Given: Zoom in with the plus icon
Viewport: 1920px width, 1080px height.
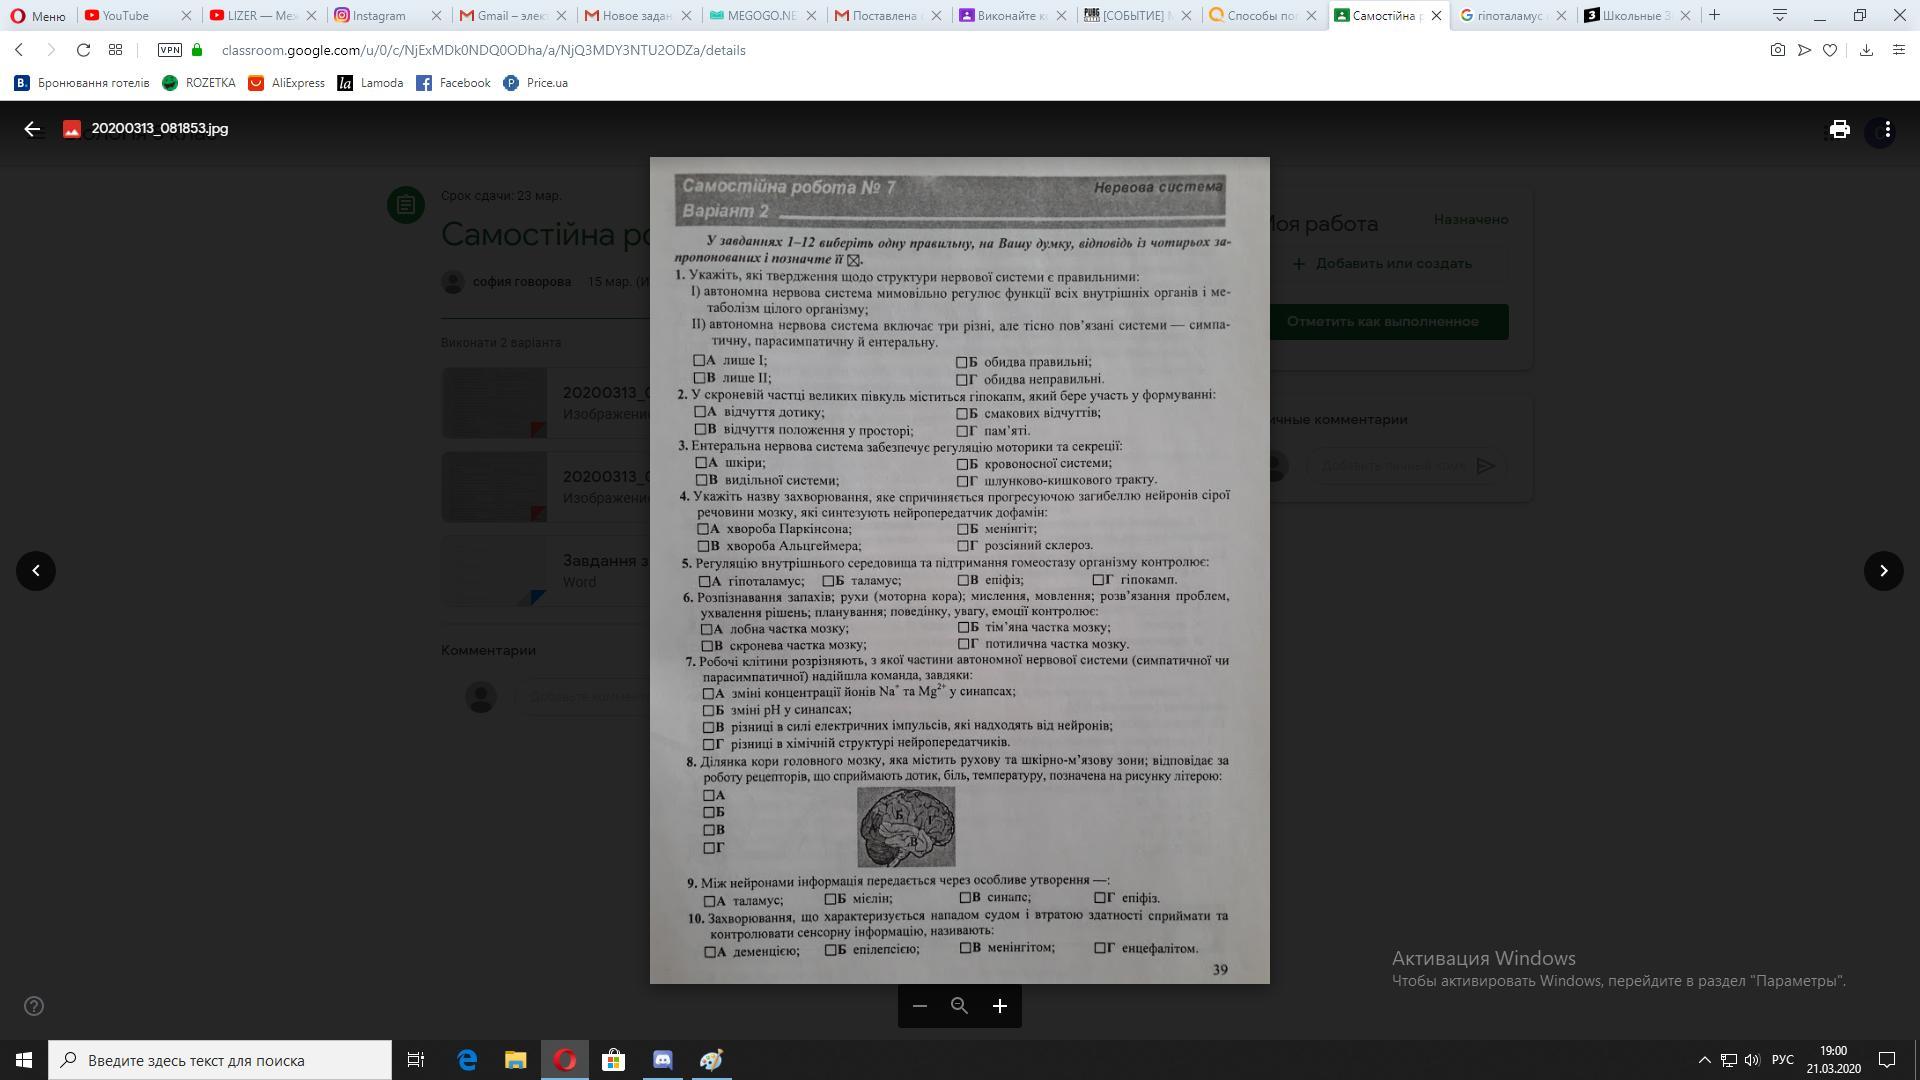Looking at the screenshot, I should pyautogui.click(x=999, y=1006).
